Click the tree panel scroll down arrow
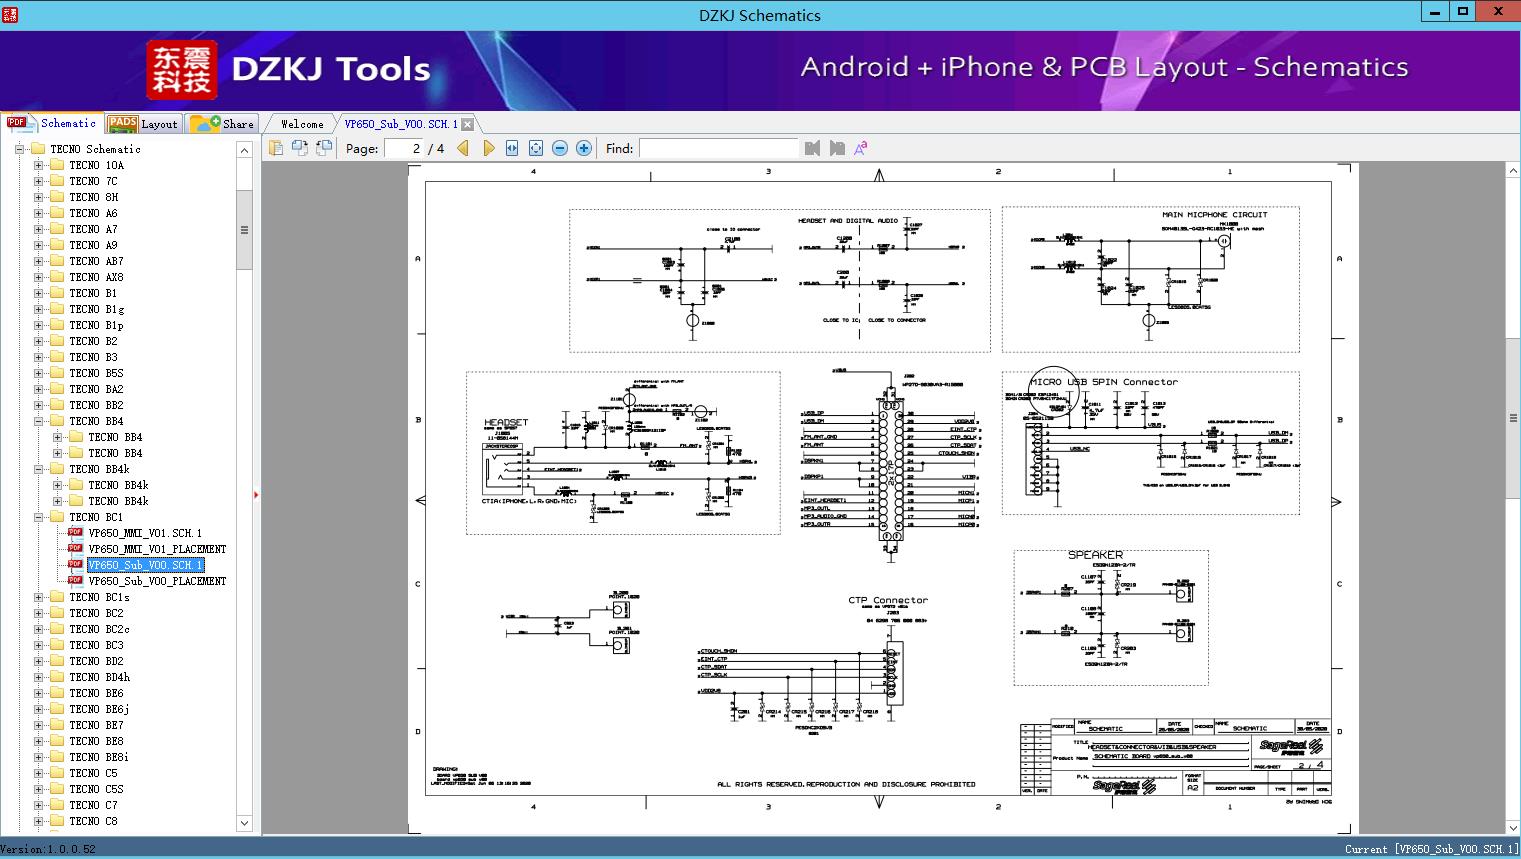The image size is (1521, 859). pyautogui.click(x=244, y=823)
